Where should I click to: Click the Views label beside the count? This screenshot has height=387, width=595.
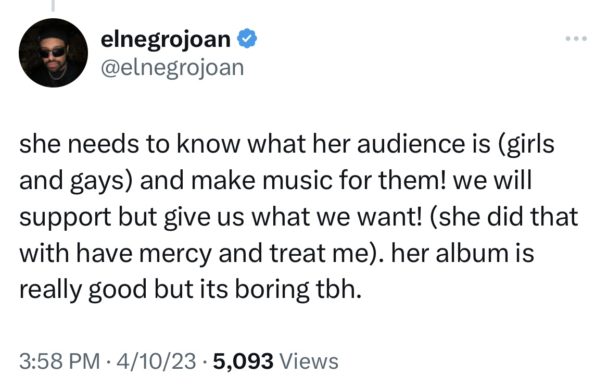309,361
